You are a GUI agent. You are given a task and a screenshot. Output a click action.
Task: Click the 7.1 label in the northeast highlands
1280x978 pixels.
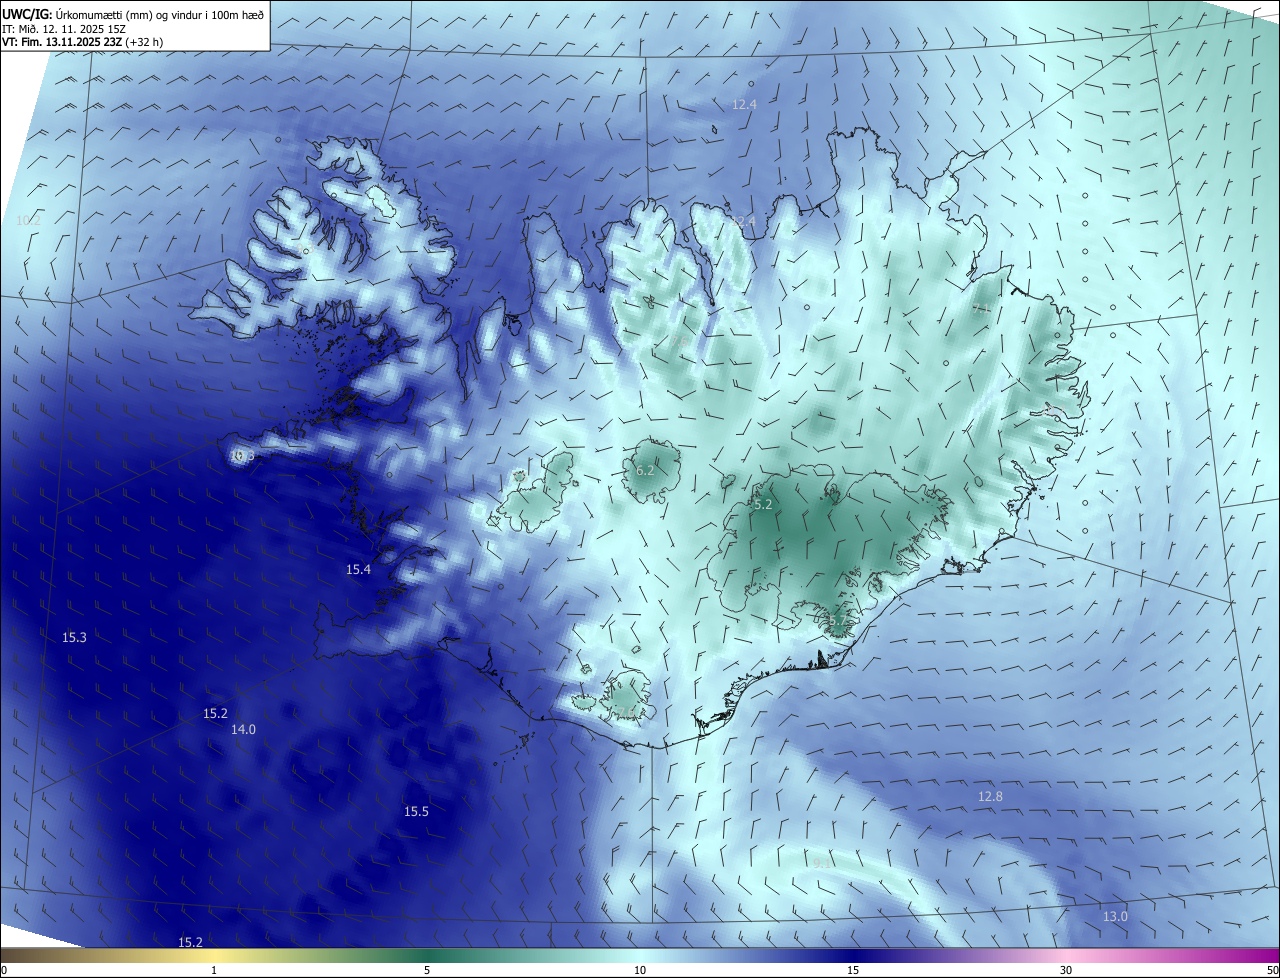pos(982,308)
